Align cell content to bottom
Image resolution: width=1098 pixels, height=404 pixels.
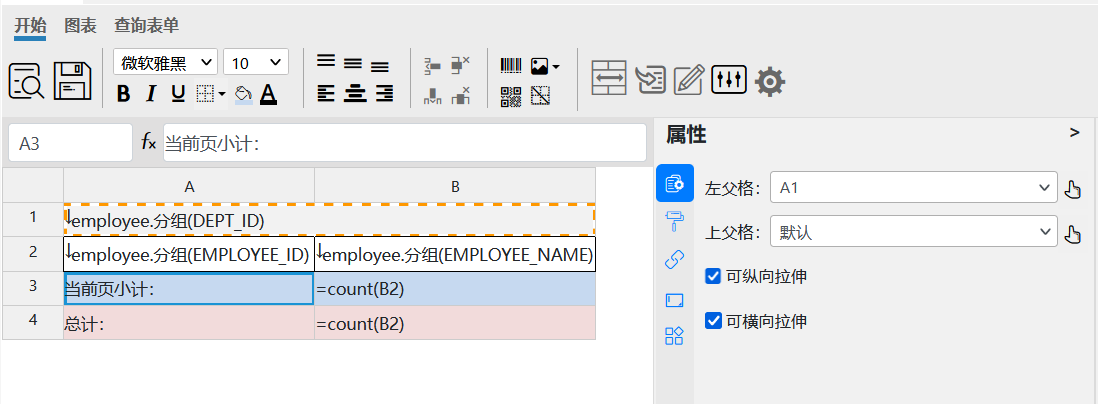380,67
